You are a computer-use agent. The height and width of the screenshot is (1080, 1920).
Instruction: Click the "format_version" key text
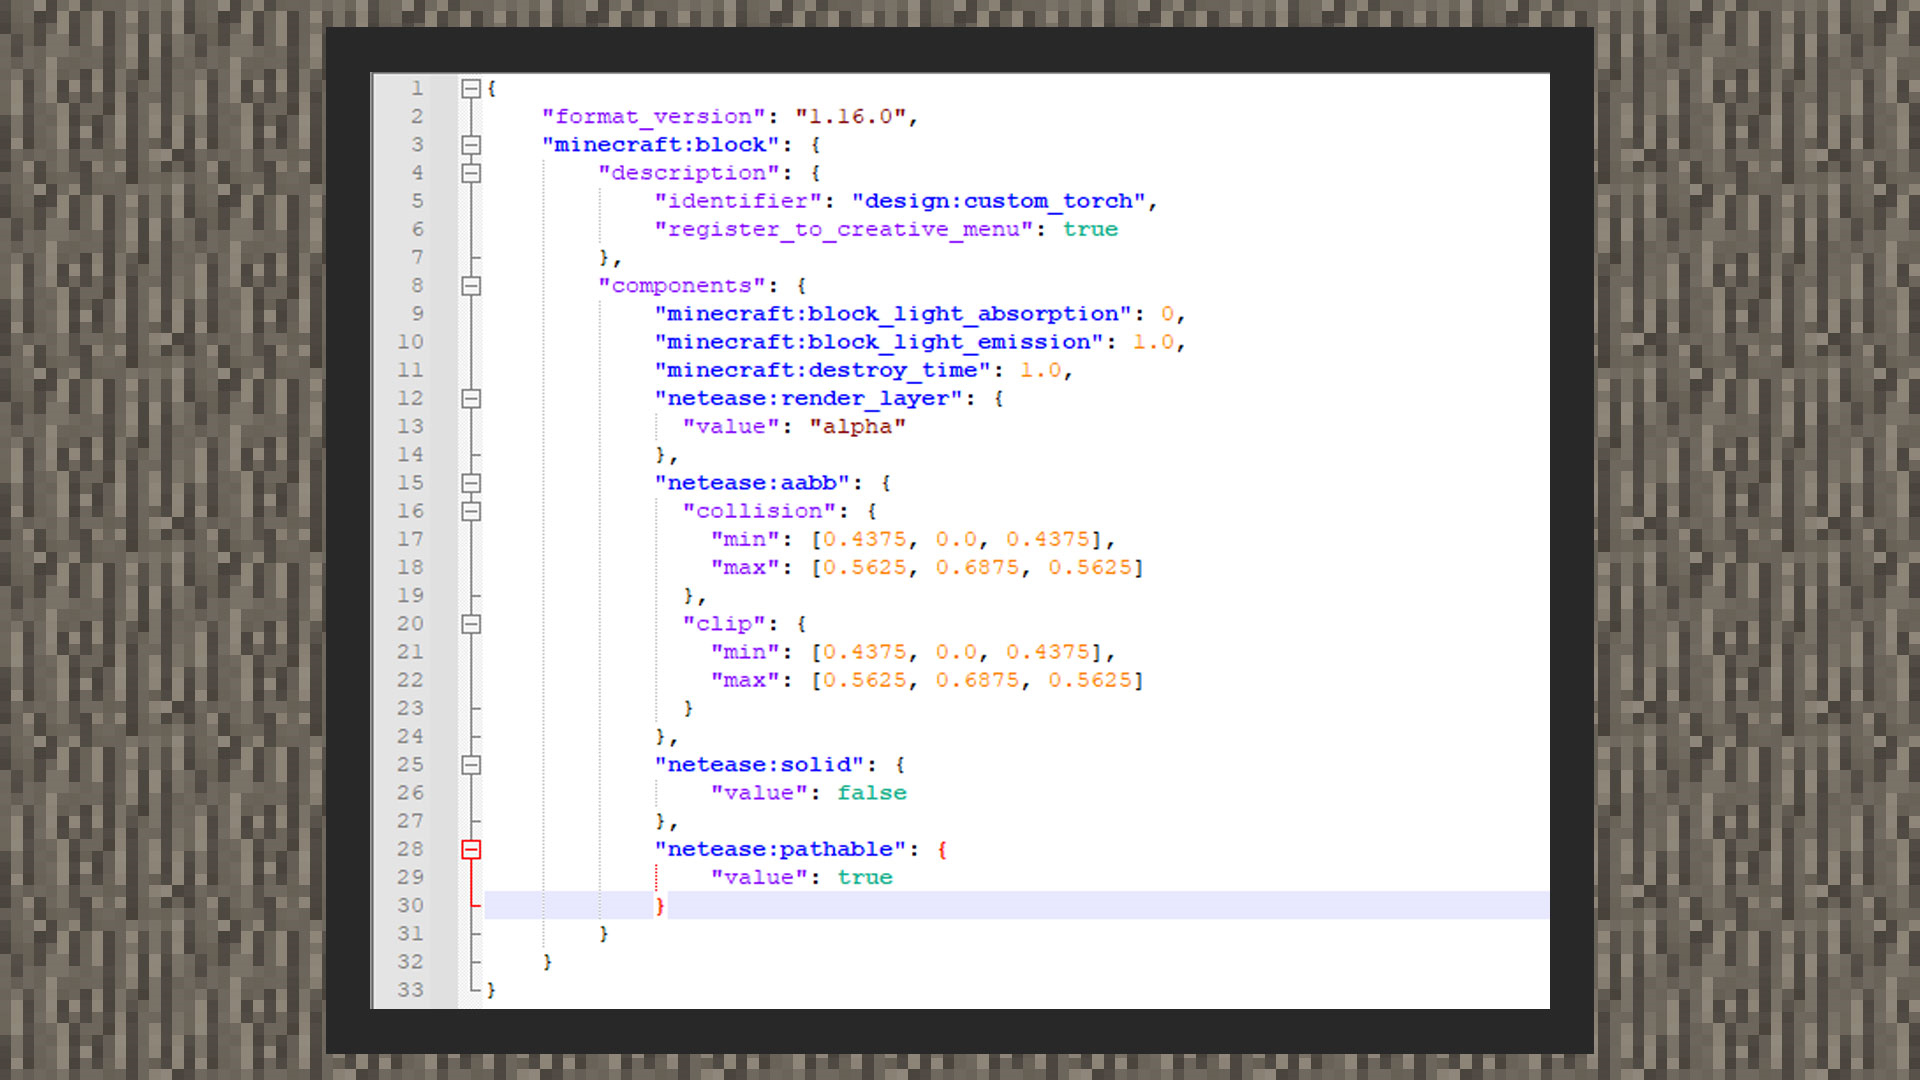coord(654,117)
